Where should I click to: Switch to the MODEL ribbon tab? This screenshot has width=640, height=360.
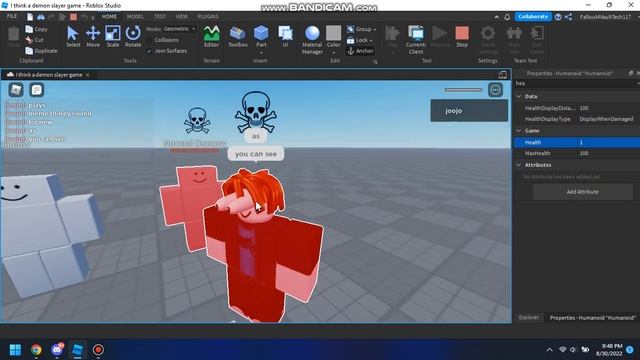pos(135,16)
